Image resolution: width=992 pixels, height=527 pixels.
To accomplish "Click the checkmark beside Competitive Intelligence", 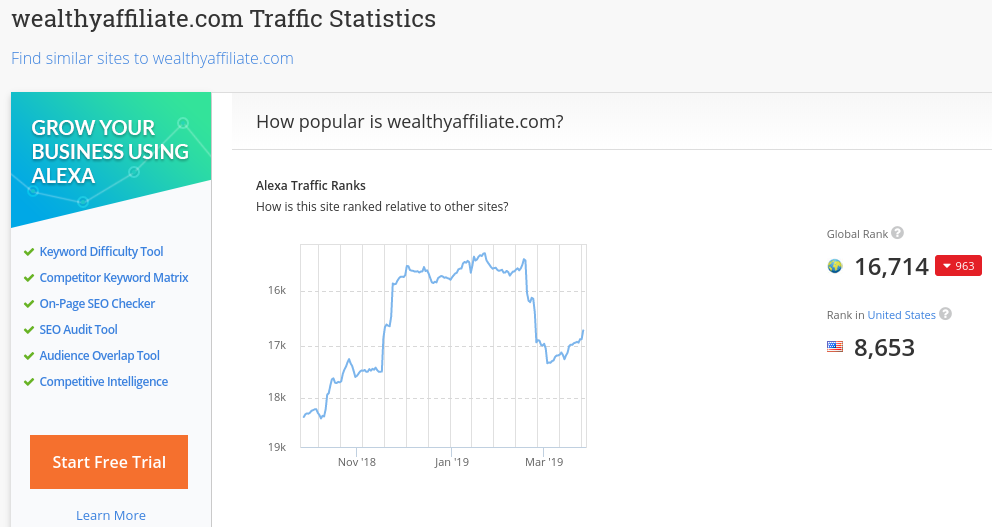I will pyautogui.click(x=28, y=382).
